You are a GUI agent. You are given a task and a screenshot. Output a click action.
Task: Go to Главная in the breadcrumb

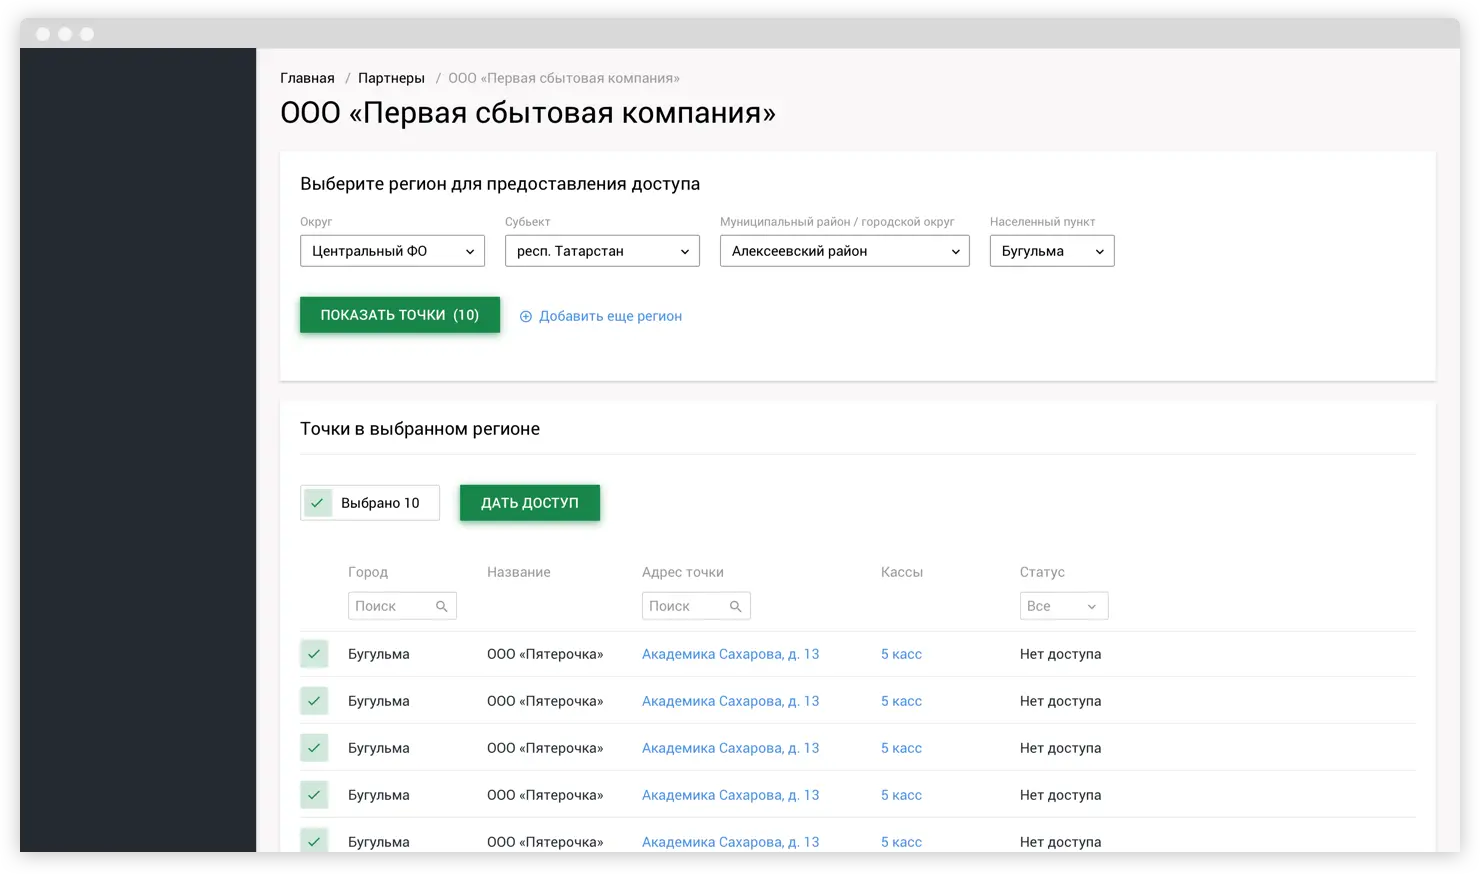click(x=307, y=78)
